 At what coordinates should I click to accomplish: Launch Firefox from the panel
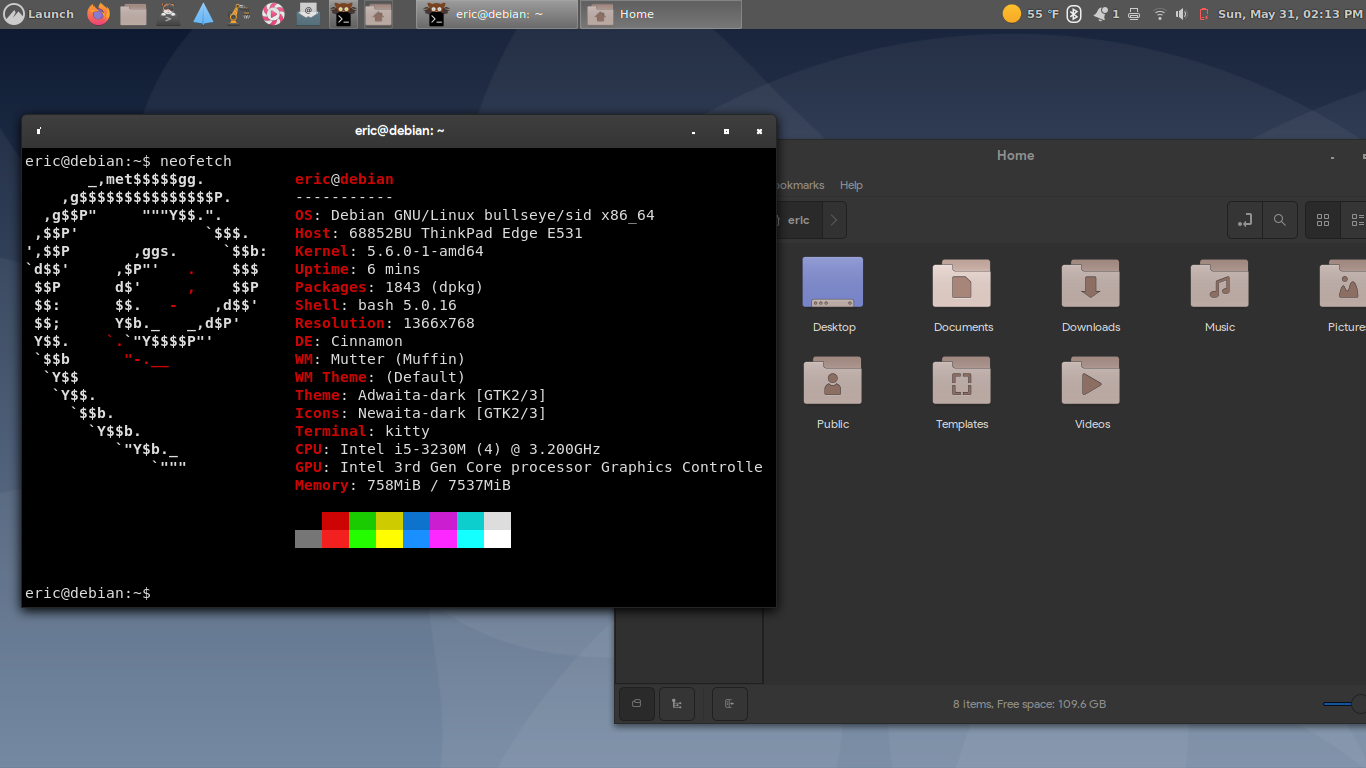click(98, 14)
